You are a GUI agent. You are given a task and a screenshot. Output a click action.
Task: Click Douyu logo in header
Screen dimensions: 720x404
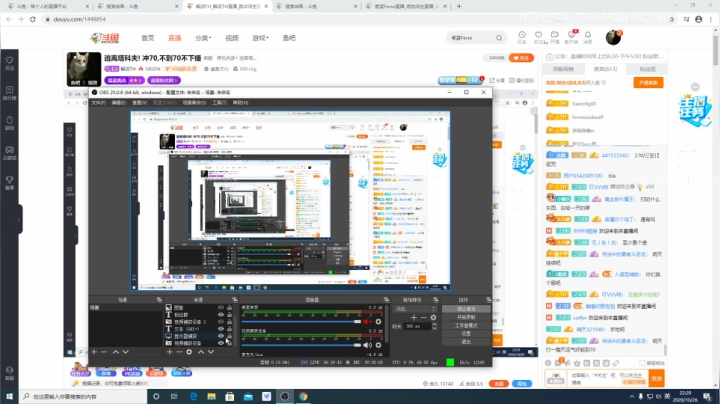(x=105, y=38)
